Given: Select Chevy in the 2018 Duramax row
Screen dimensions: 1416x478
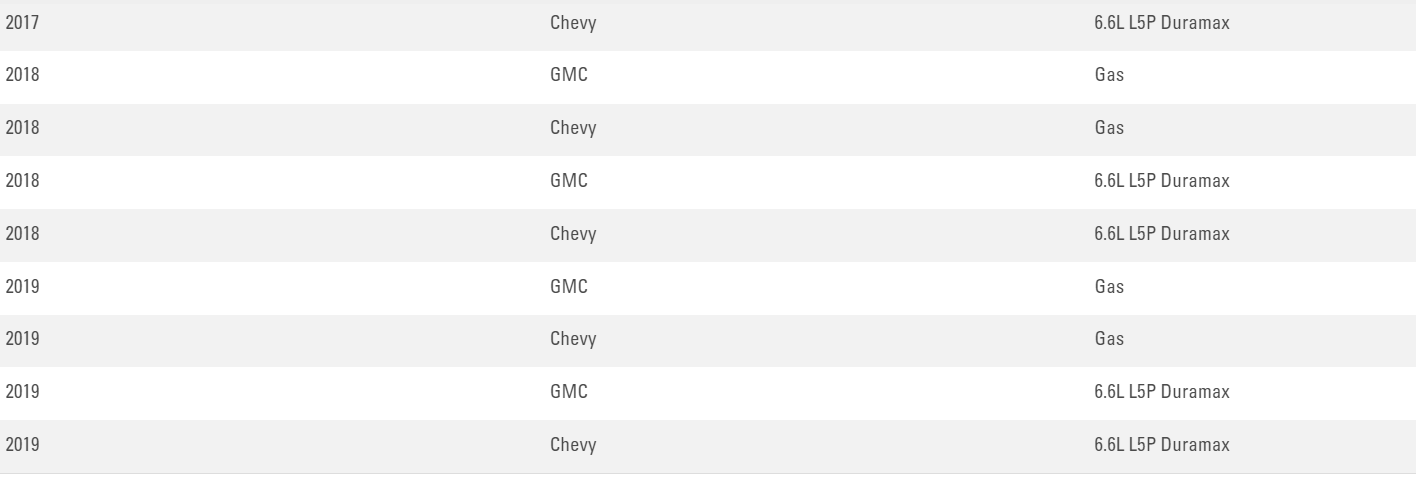Looking at the screenshot, I should coord(573,234).
